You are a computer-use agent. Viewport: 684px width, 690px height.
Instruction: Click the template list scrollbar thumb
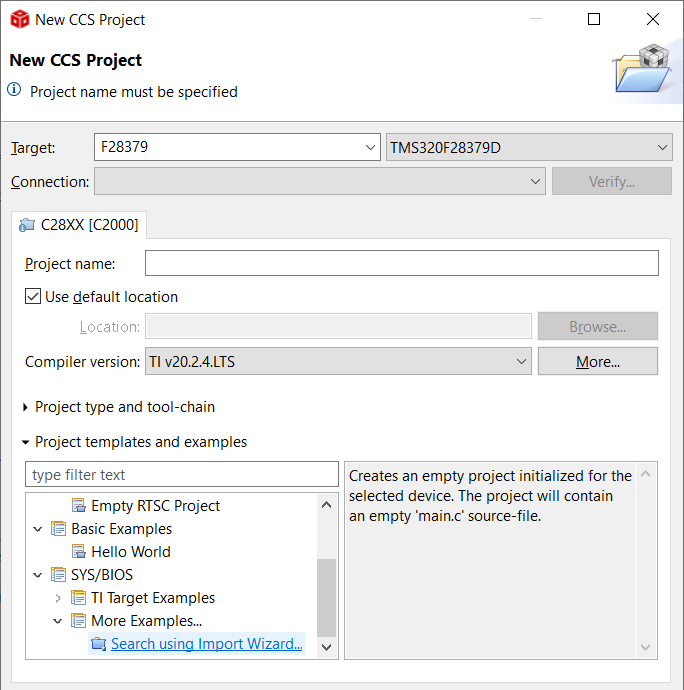[327, 598]
